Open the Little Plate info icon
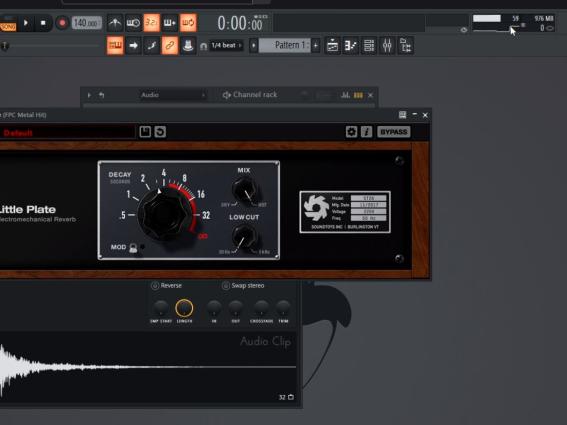 point(366,132)
